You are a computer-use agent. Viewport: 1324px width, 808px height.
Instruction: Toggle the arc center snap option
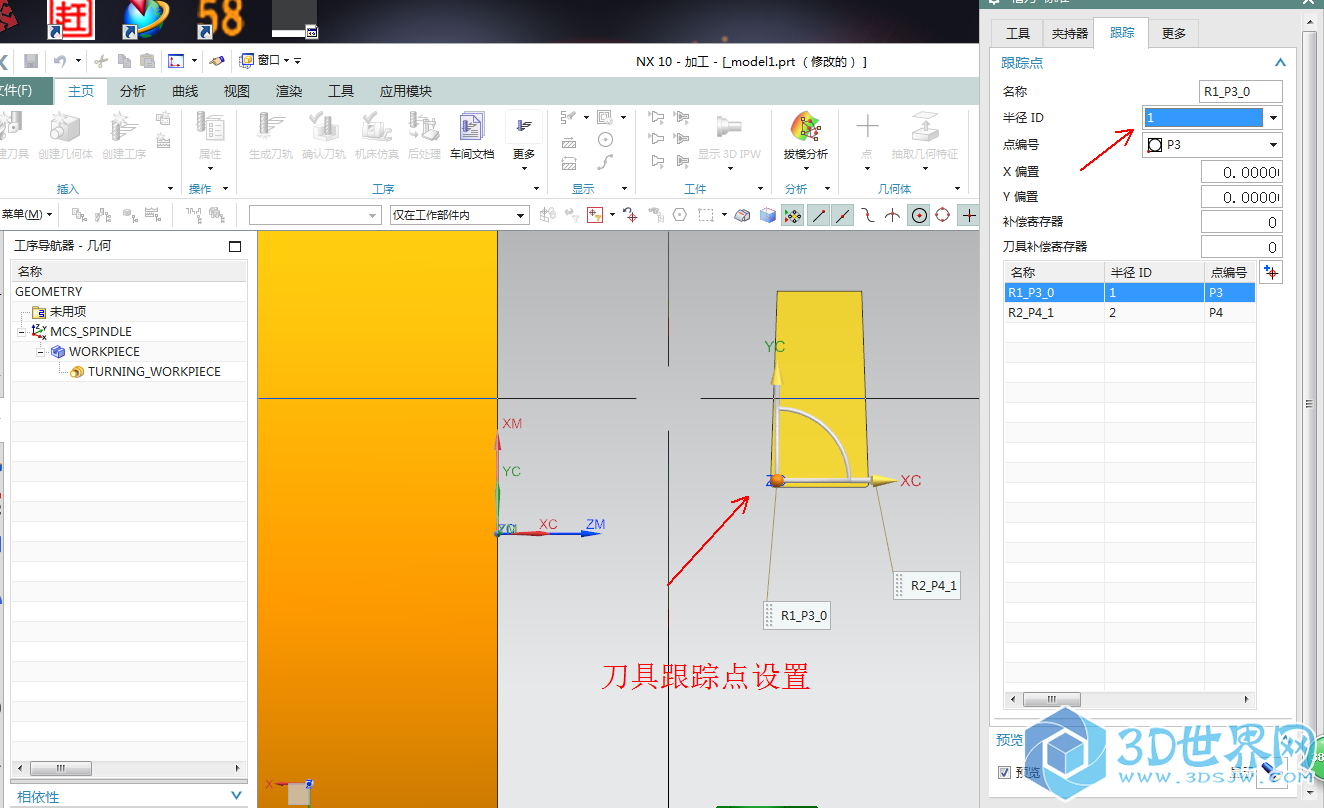click(918, 215)
